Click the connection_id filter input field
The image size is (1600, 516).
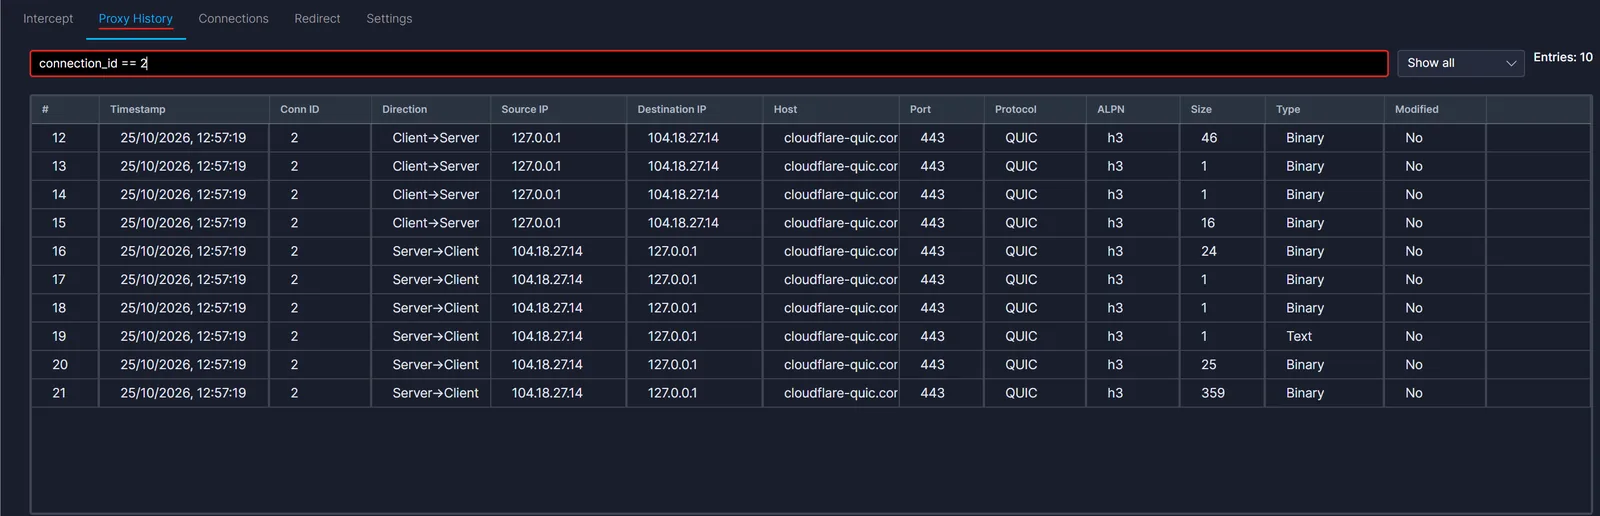(x=709, y=63)
